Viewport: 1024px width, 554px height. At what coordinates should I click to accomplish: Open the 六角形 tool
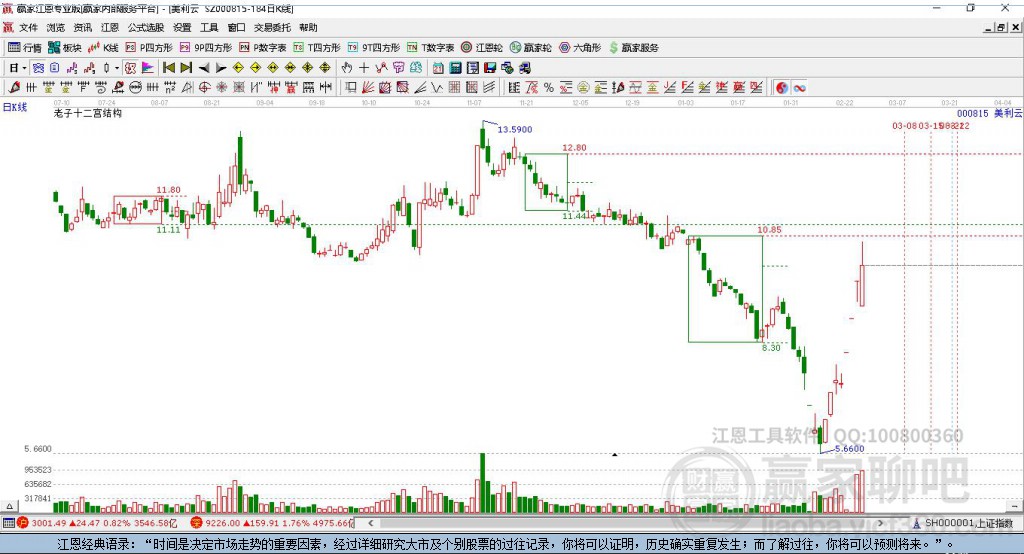[580, 48]
